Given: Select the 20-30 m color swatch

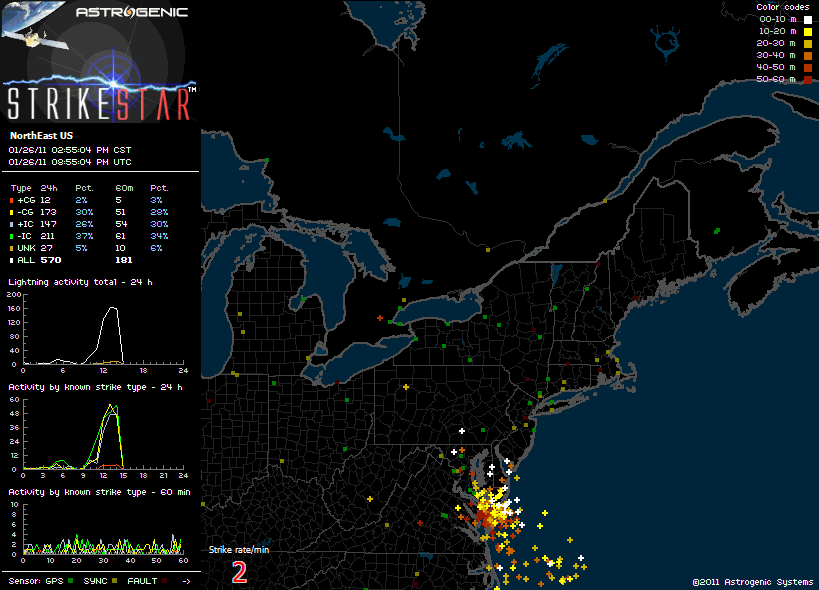Looking at the screenshot, I should (808, 44).
